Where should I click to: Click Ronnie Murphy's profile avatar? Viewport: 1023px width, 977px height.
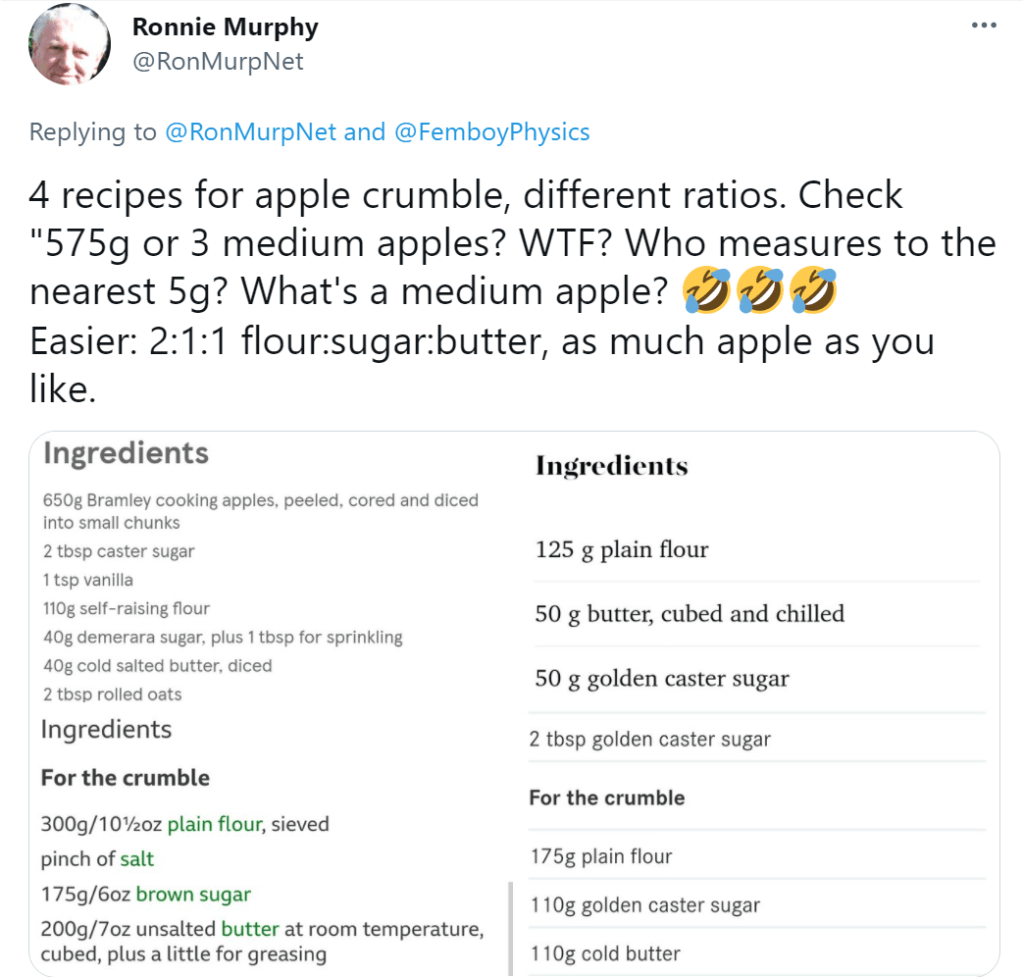(70, 44)
